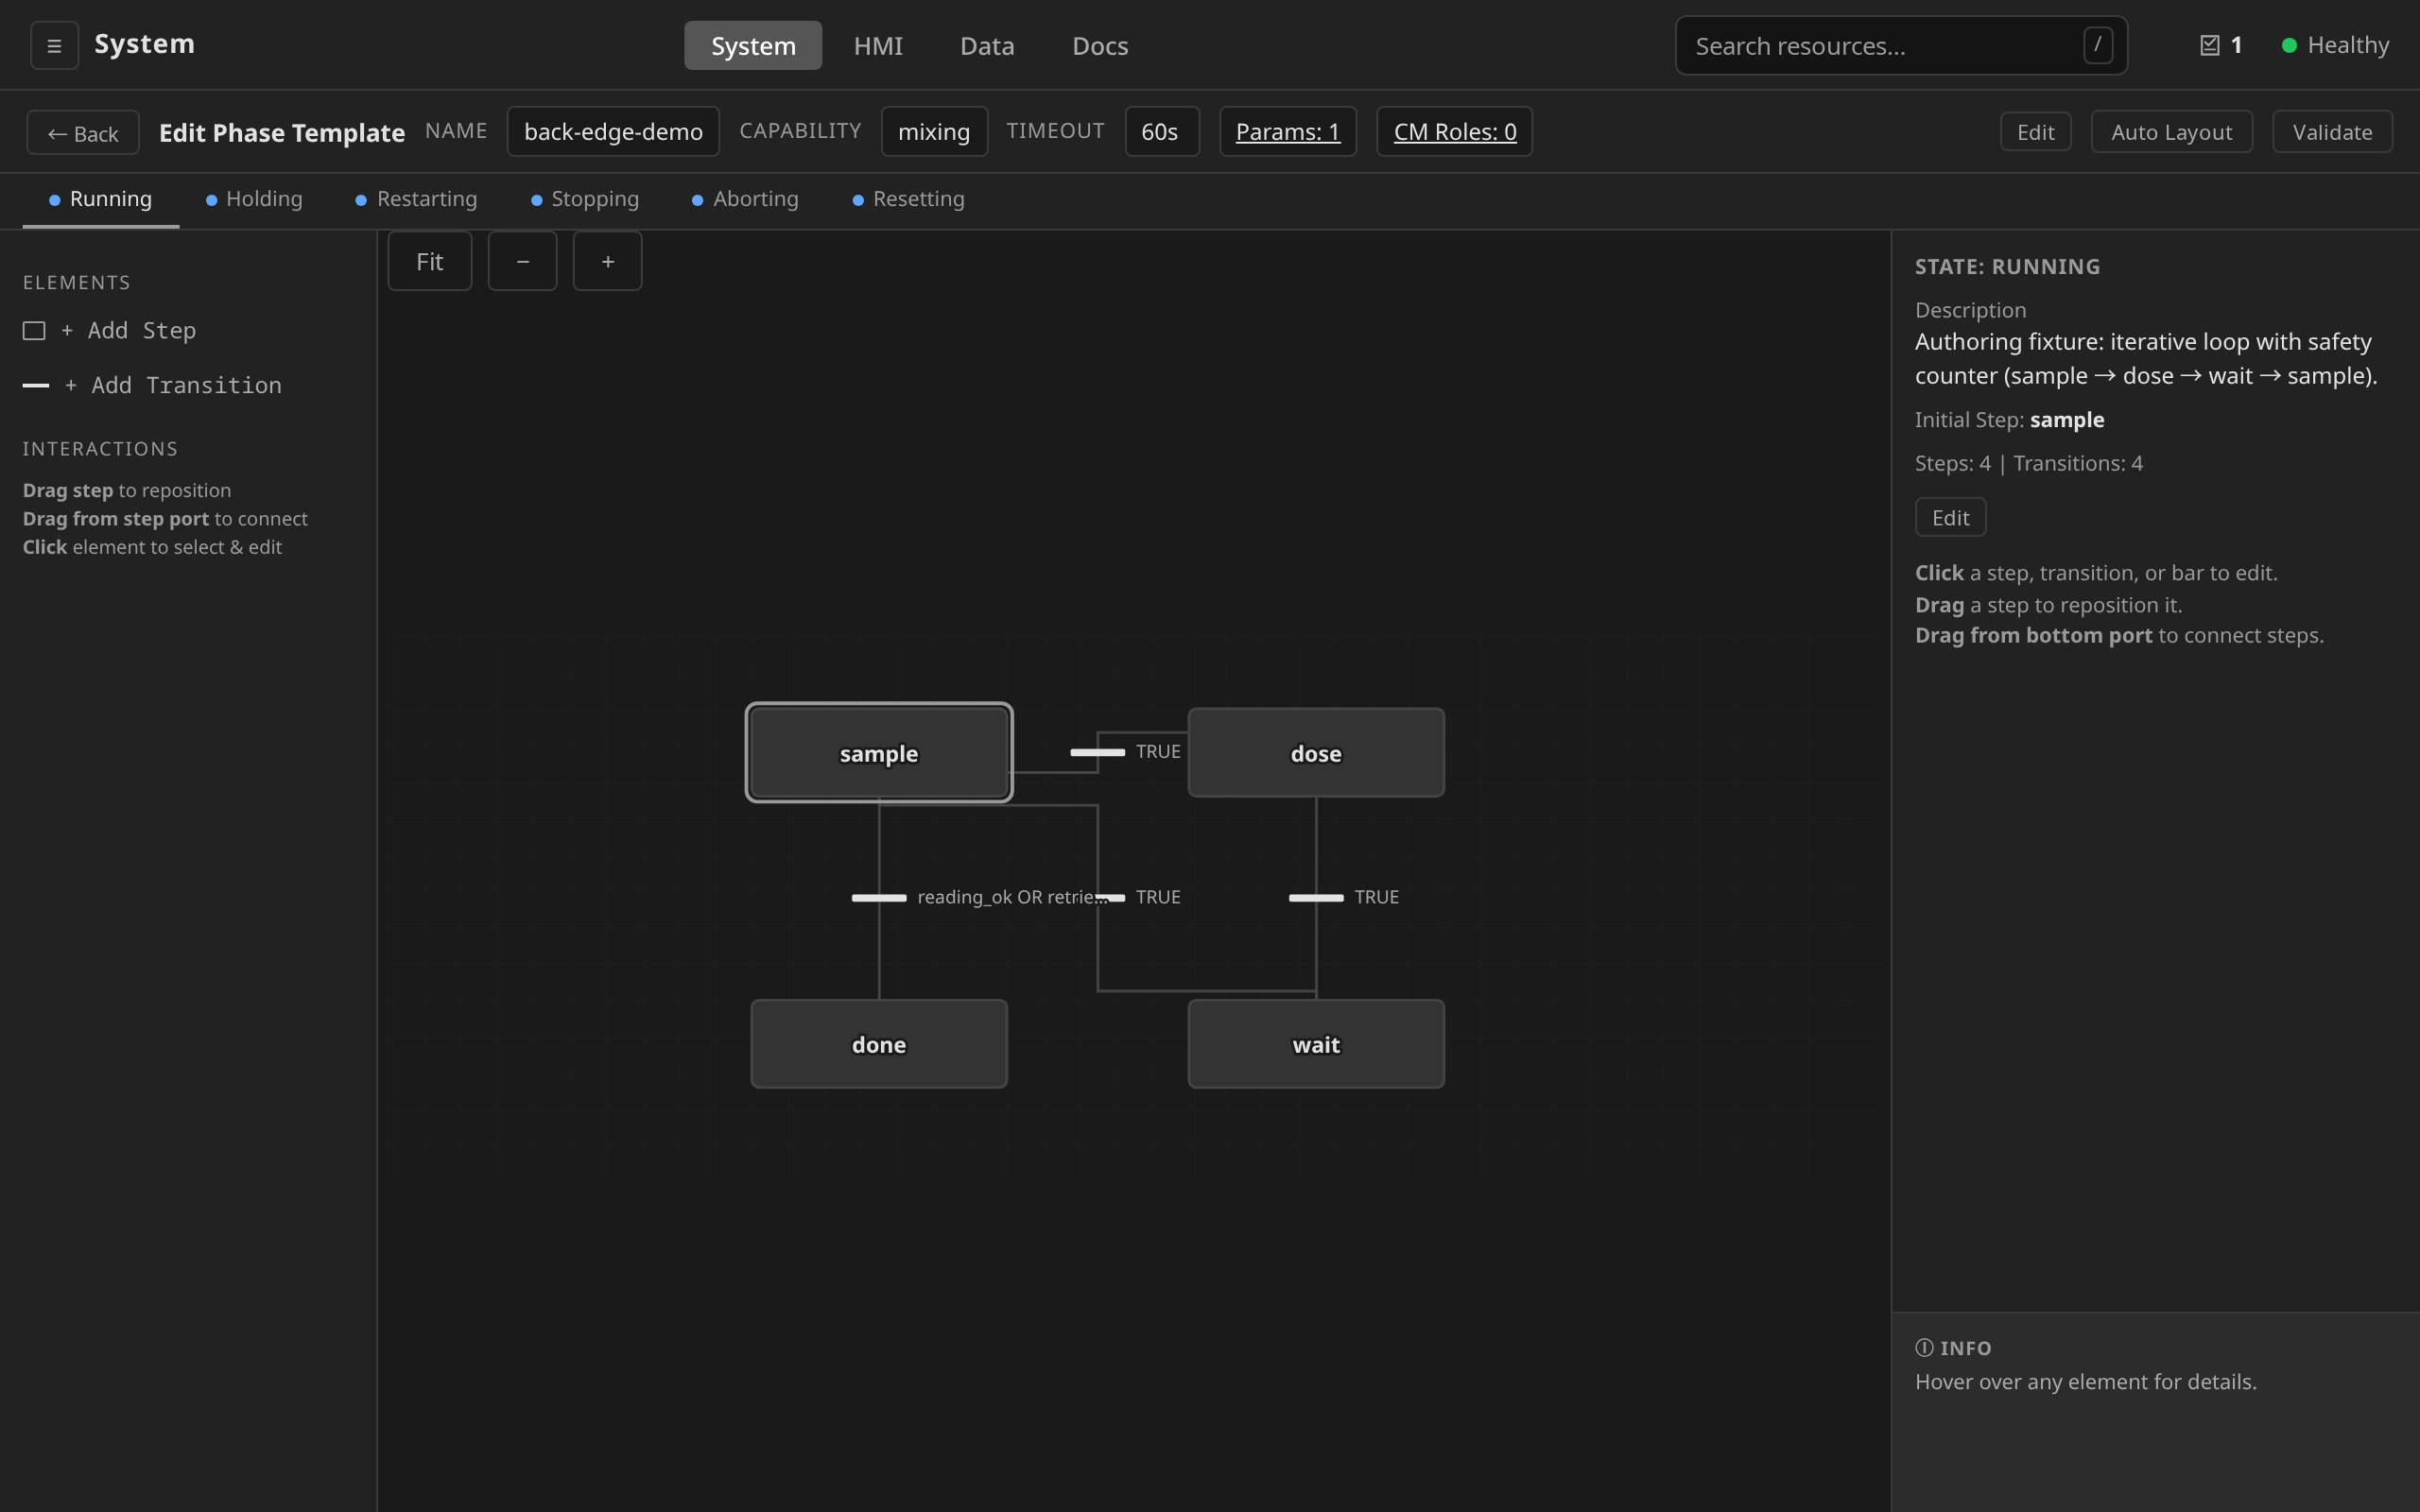Image resolution: width=2420 pixels, height=1512 pixels.
Task: Select the Running state tab
Action: click(x=101, y=199)
